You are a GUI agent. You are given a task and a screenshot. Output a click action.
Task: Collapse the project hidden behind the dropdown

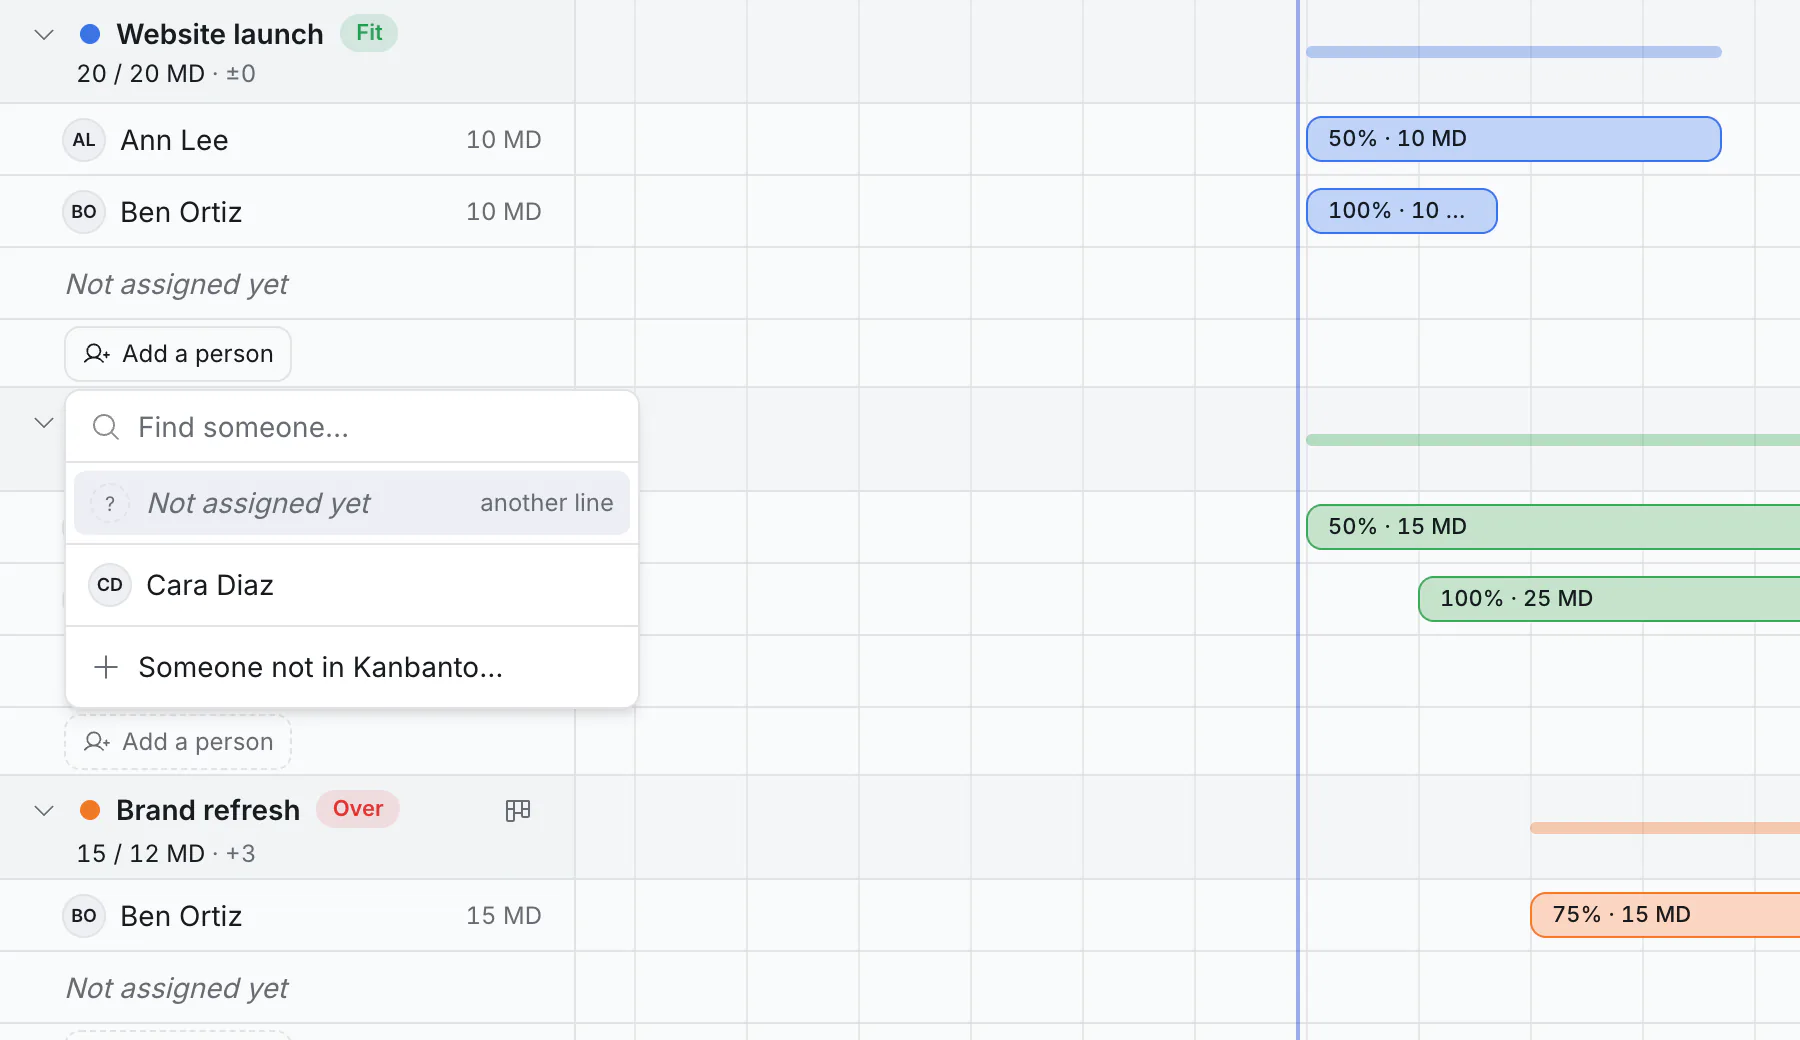click(44, 423)
